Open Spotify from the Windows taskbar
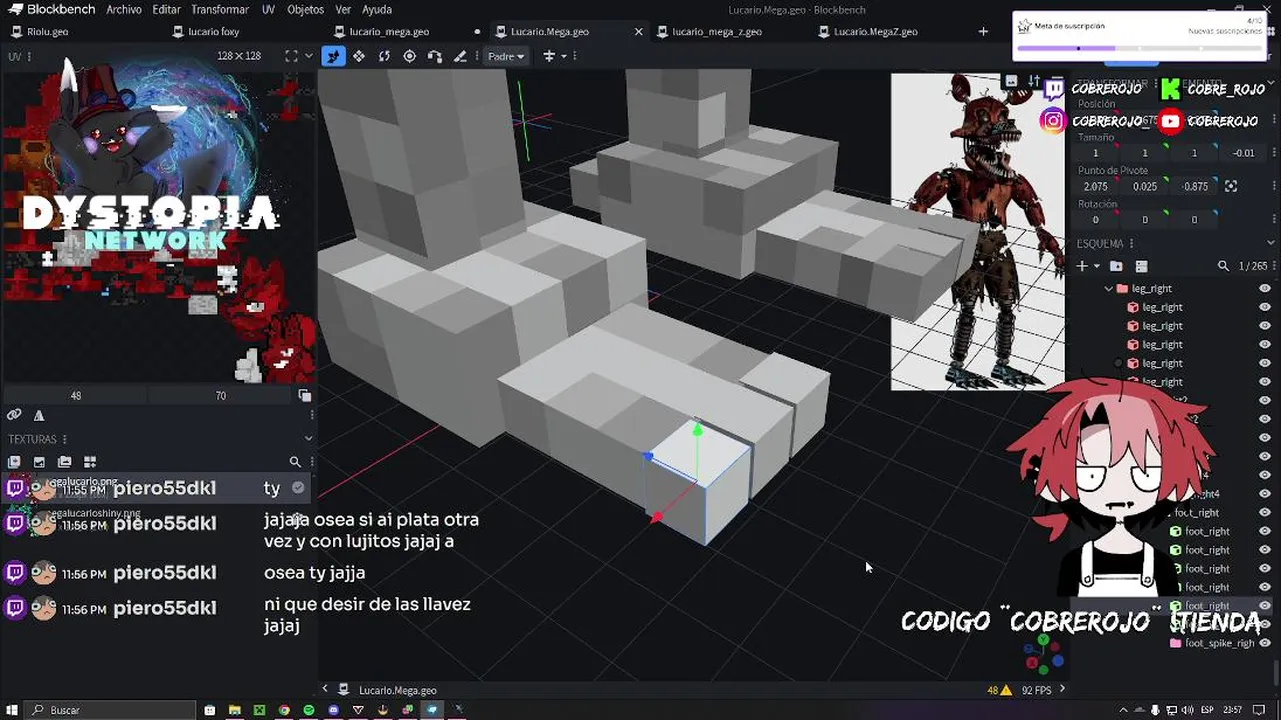Image resolution: width=1281 pixels, height=720 pixels. click(309, 710)
